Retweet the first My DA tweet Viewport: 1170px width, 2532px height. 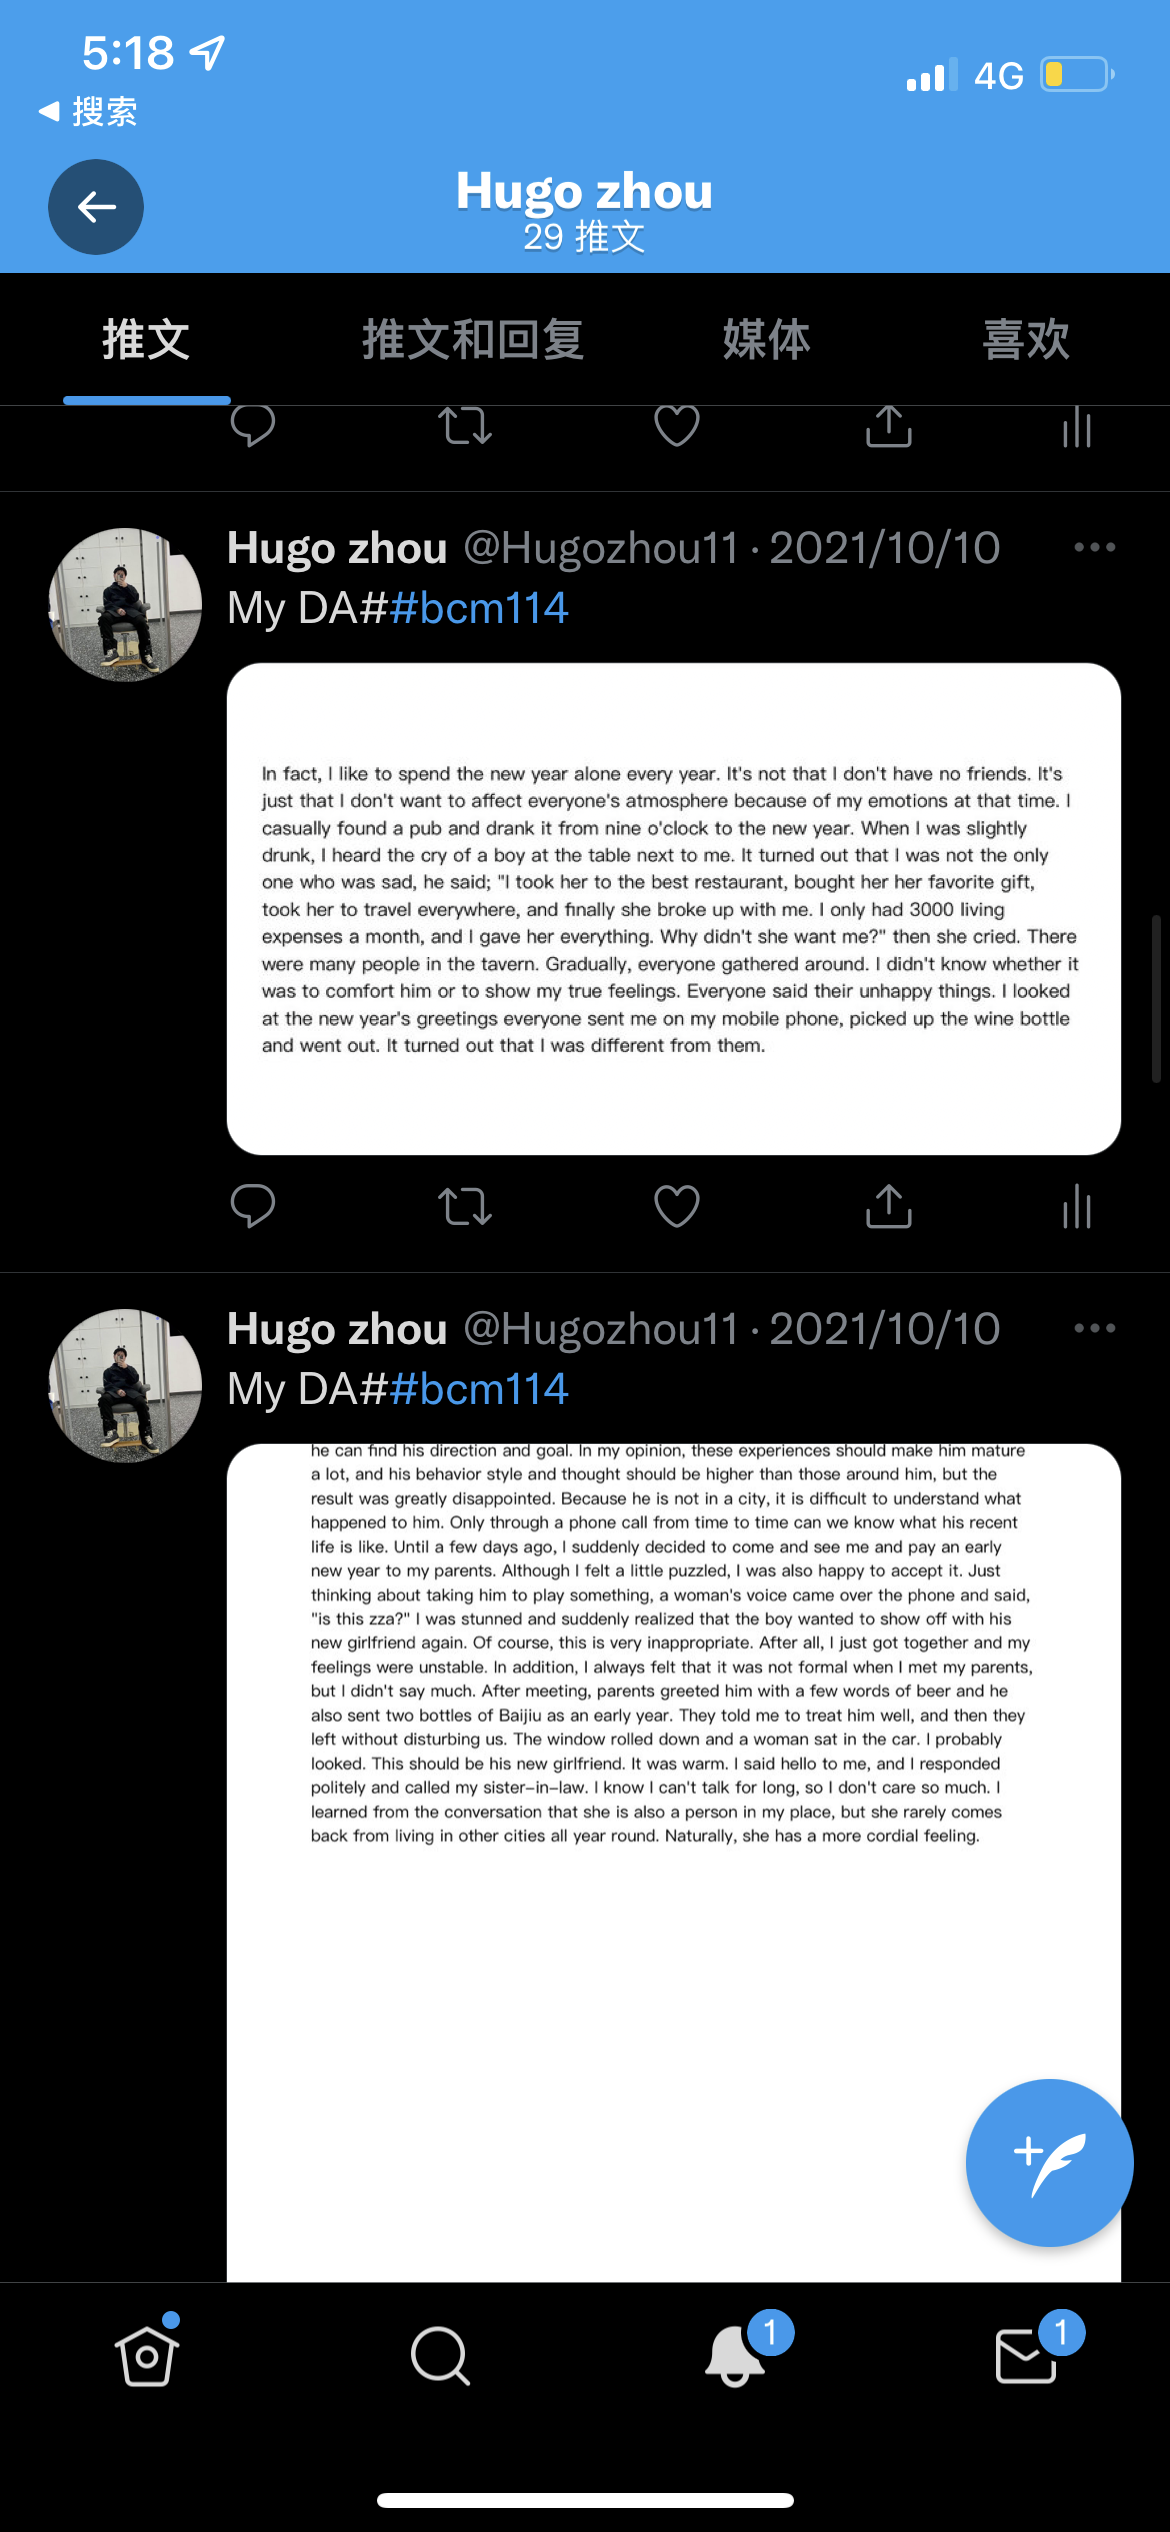(465, 1206)
